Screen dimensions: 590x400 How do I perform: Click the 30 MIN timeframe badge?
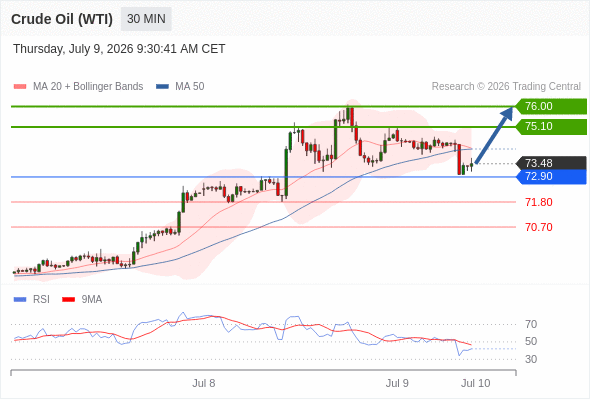tap(146, 19)
